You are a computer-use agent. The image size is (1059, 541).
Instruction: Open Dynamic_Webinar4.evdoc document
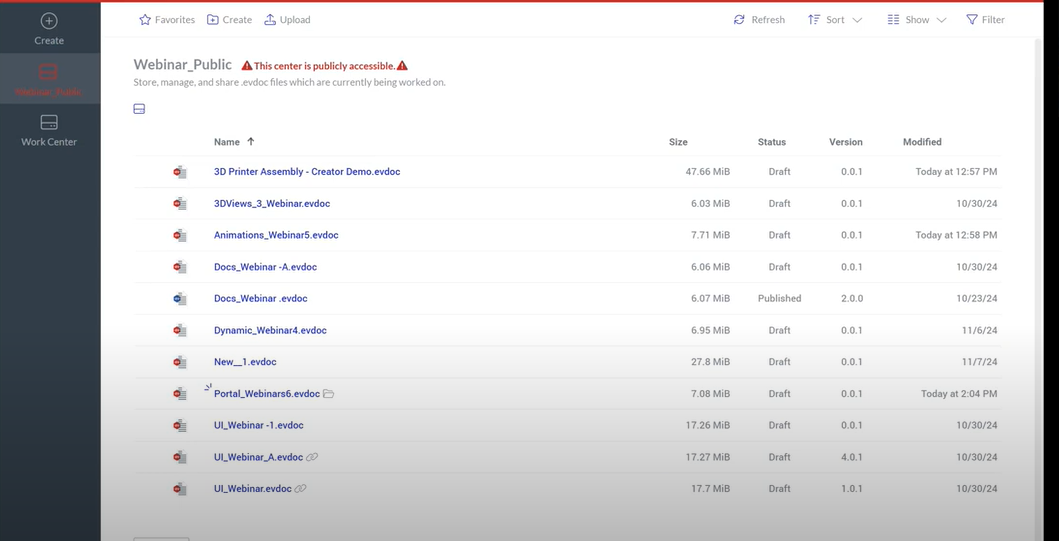[270, 330]
